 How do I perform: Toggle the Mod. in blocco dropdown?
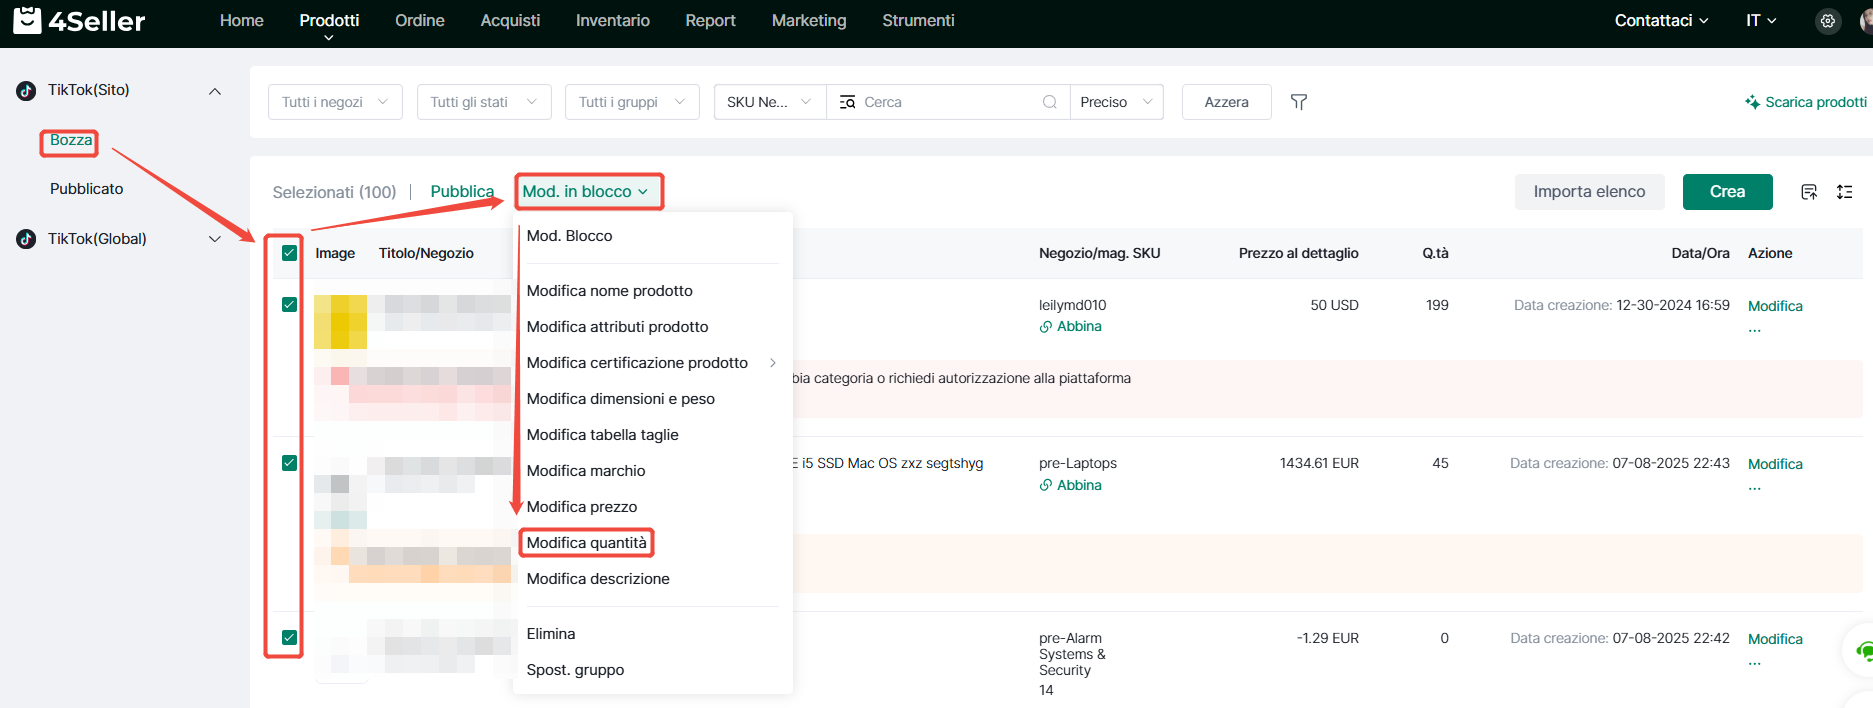[x=586, y=192]
